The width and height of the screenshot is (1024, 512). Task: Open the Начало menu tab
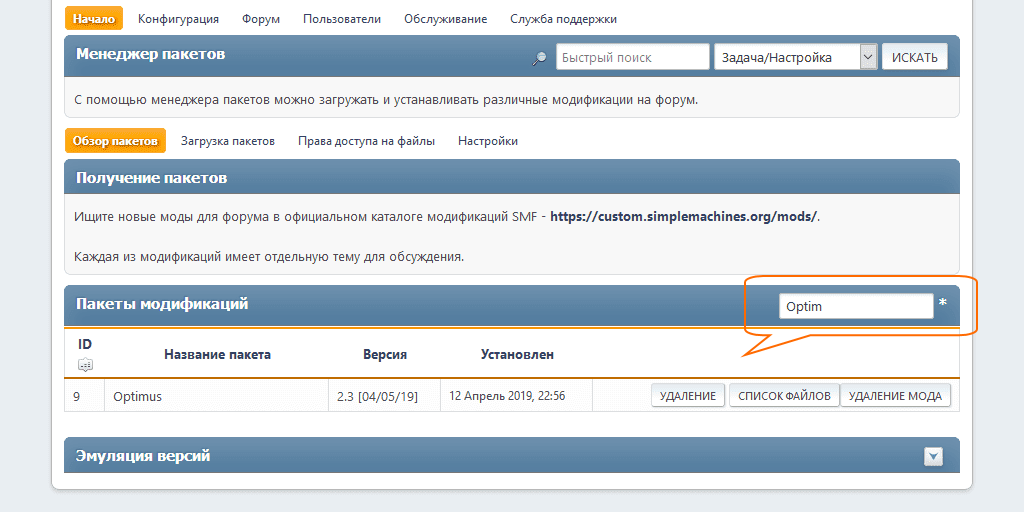(x=94, y=19)
